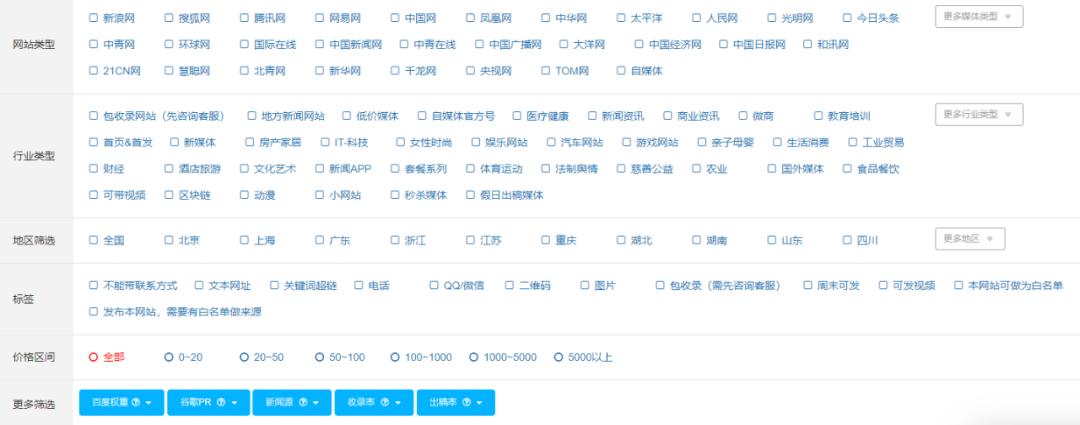Check the 广东 region checkbox
Viewport: 1080px width, 425px height.
(319, 240)
